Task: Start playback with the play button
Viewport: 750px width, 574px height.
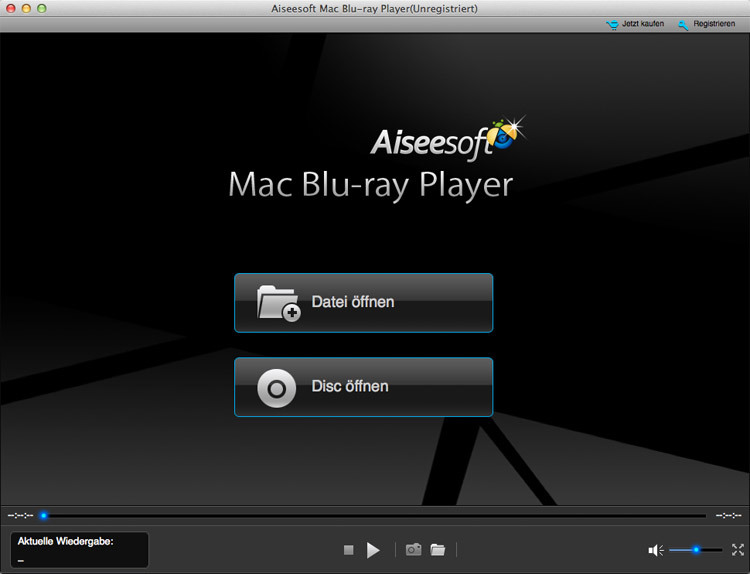Action: click(373, 550)
